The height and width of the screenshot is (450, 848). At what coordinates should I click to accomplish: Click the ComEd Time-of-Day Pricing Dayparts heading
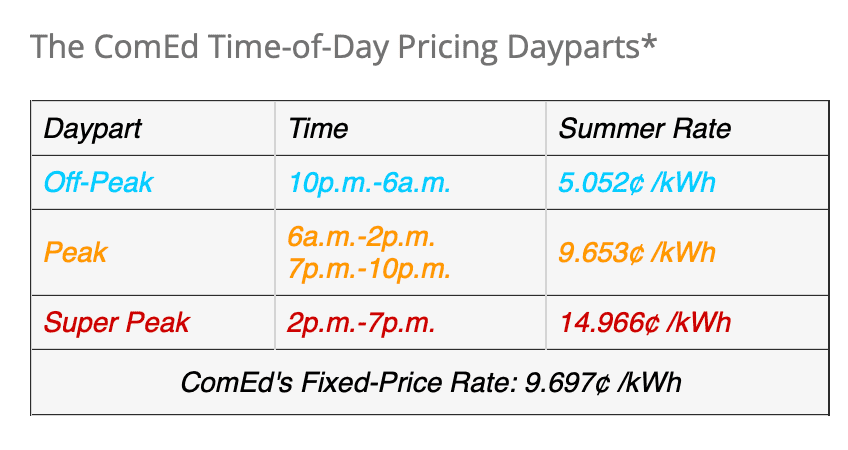pos(343,48)
